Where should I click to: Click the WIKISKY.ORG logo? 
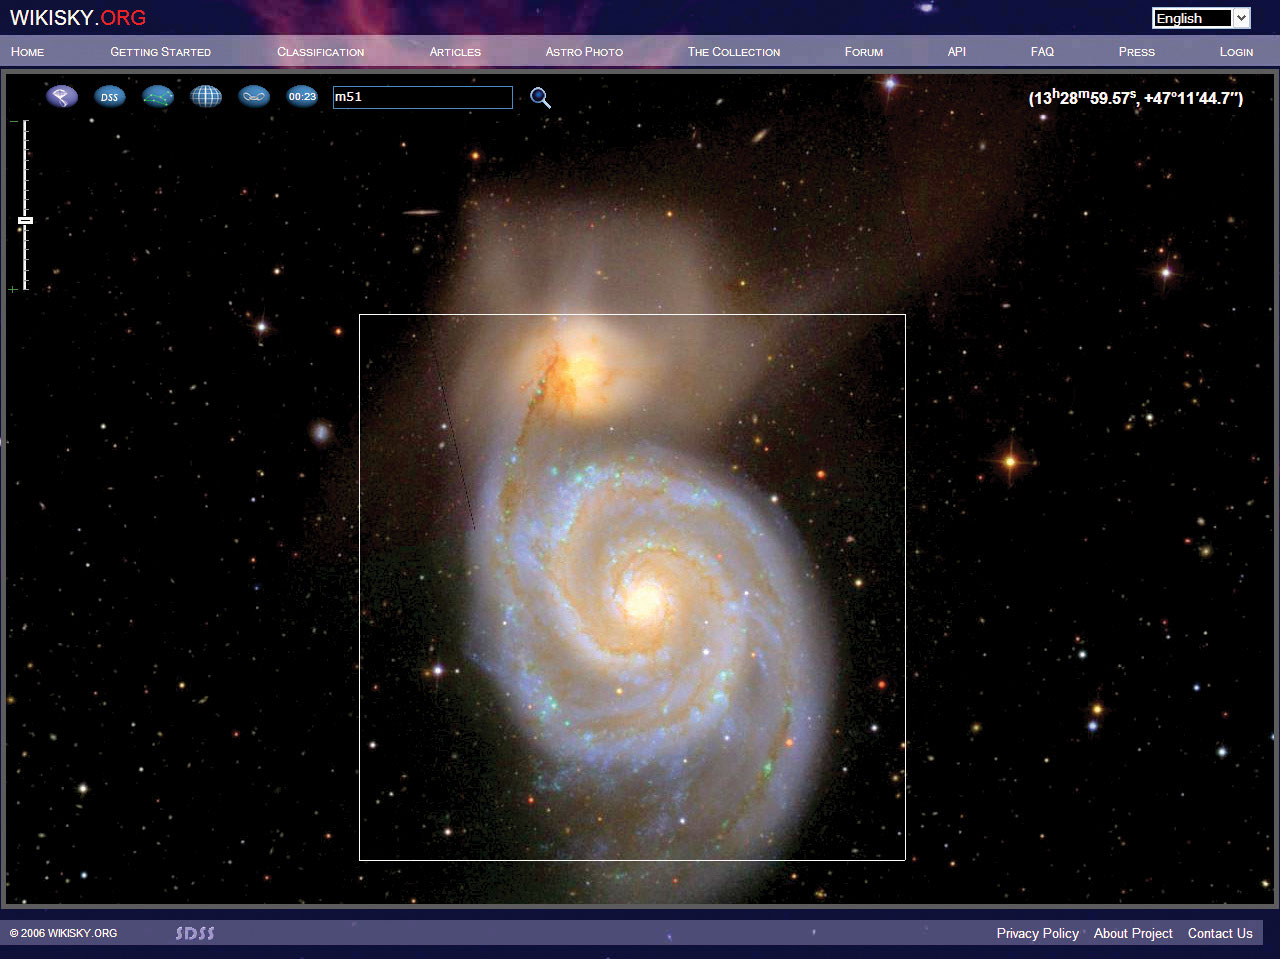pos(78,18)
